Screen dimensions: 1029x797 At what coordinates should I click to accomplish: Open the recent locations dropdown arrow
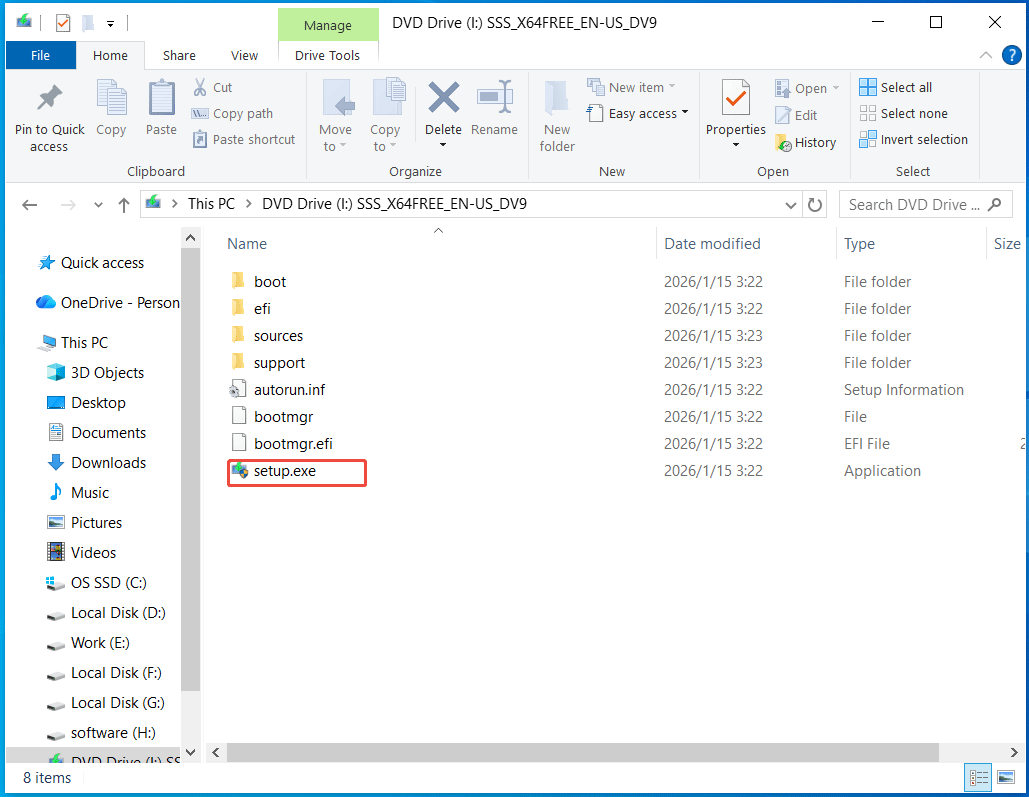click(x=98, y=205)
